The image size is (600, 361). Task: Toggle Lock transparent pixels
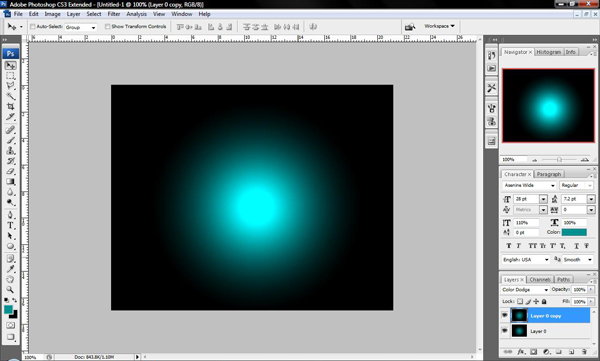[520, 302]
